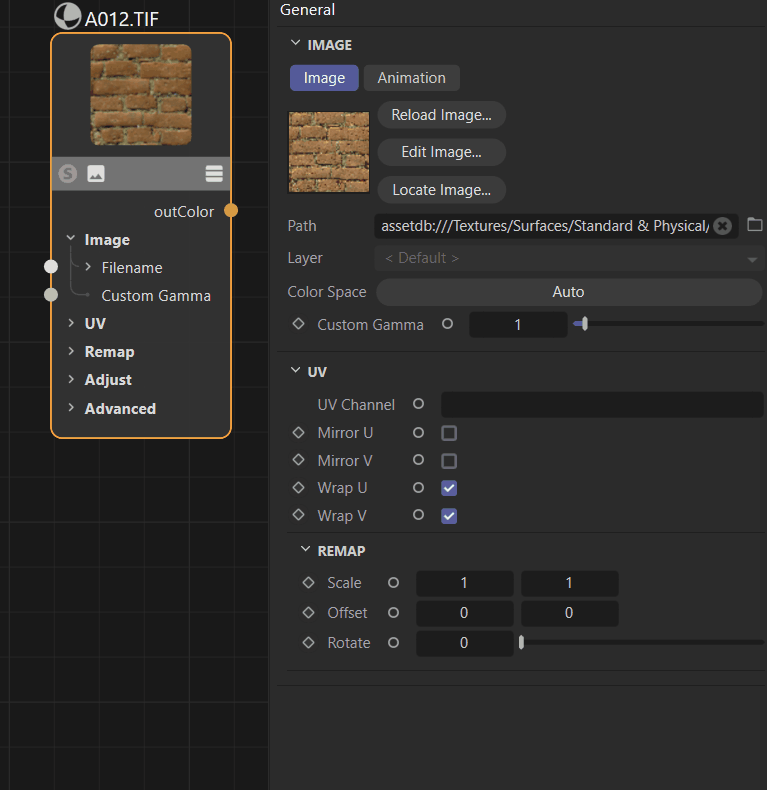Click the UV Channel input field

tap(601, 405)
